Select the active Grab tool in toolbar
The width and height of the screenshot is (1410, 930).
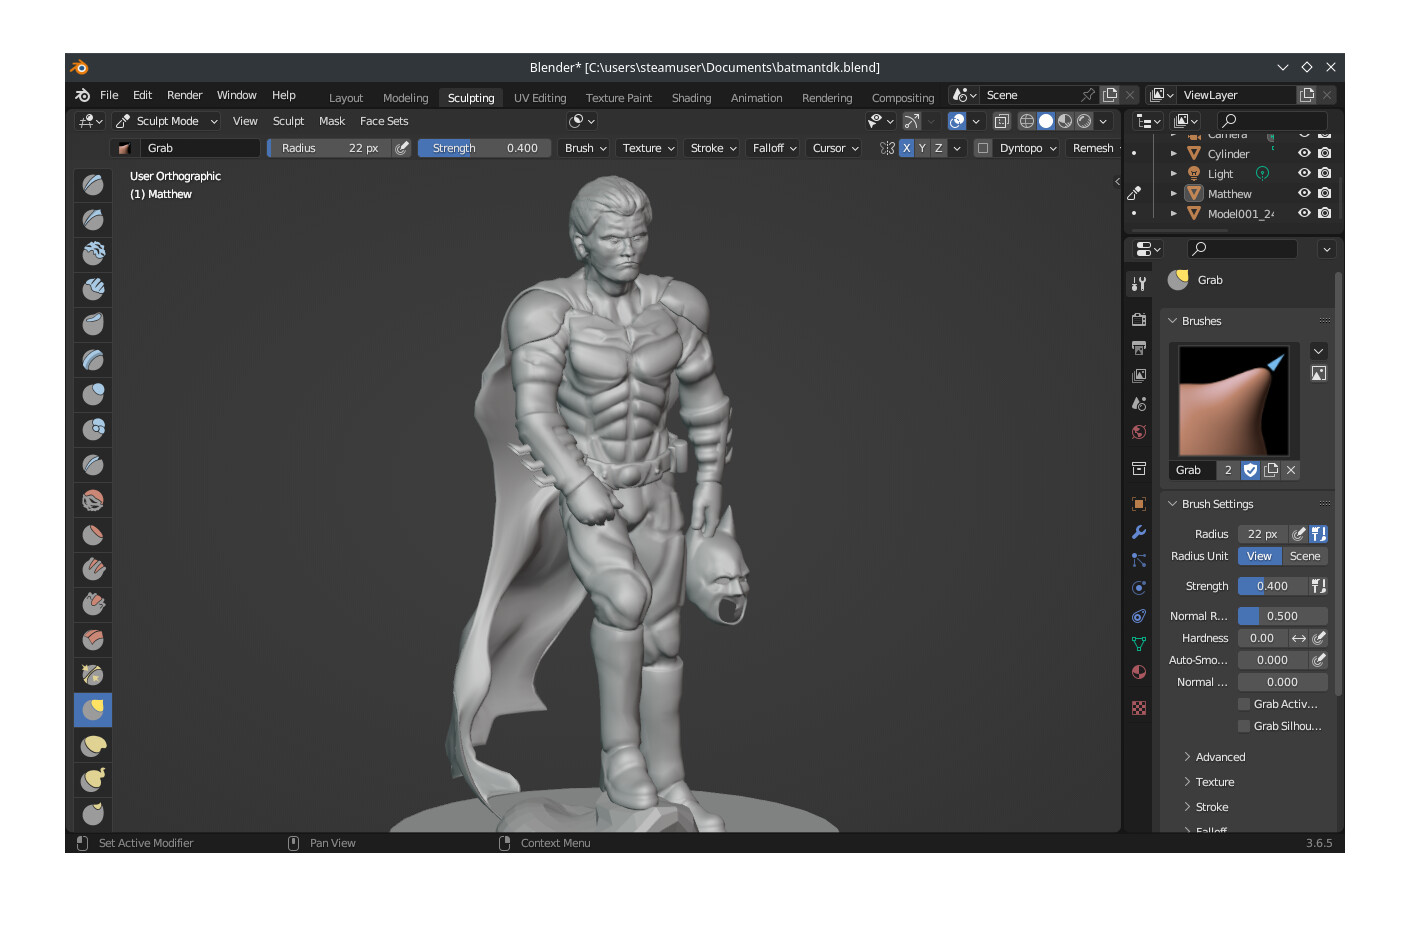93,710
